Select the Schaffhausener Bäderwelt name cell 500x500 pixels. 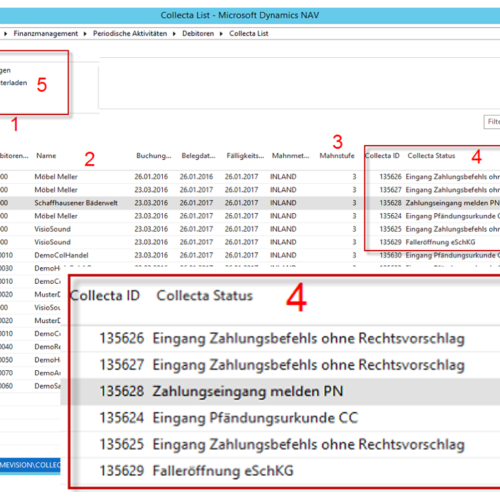(x=76, y=203)
